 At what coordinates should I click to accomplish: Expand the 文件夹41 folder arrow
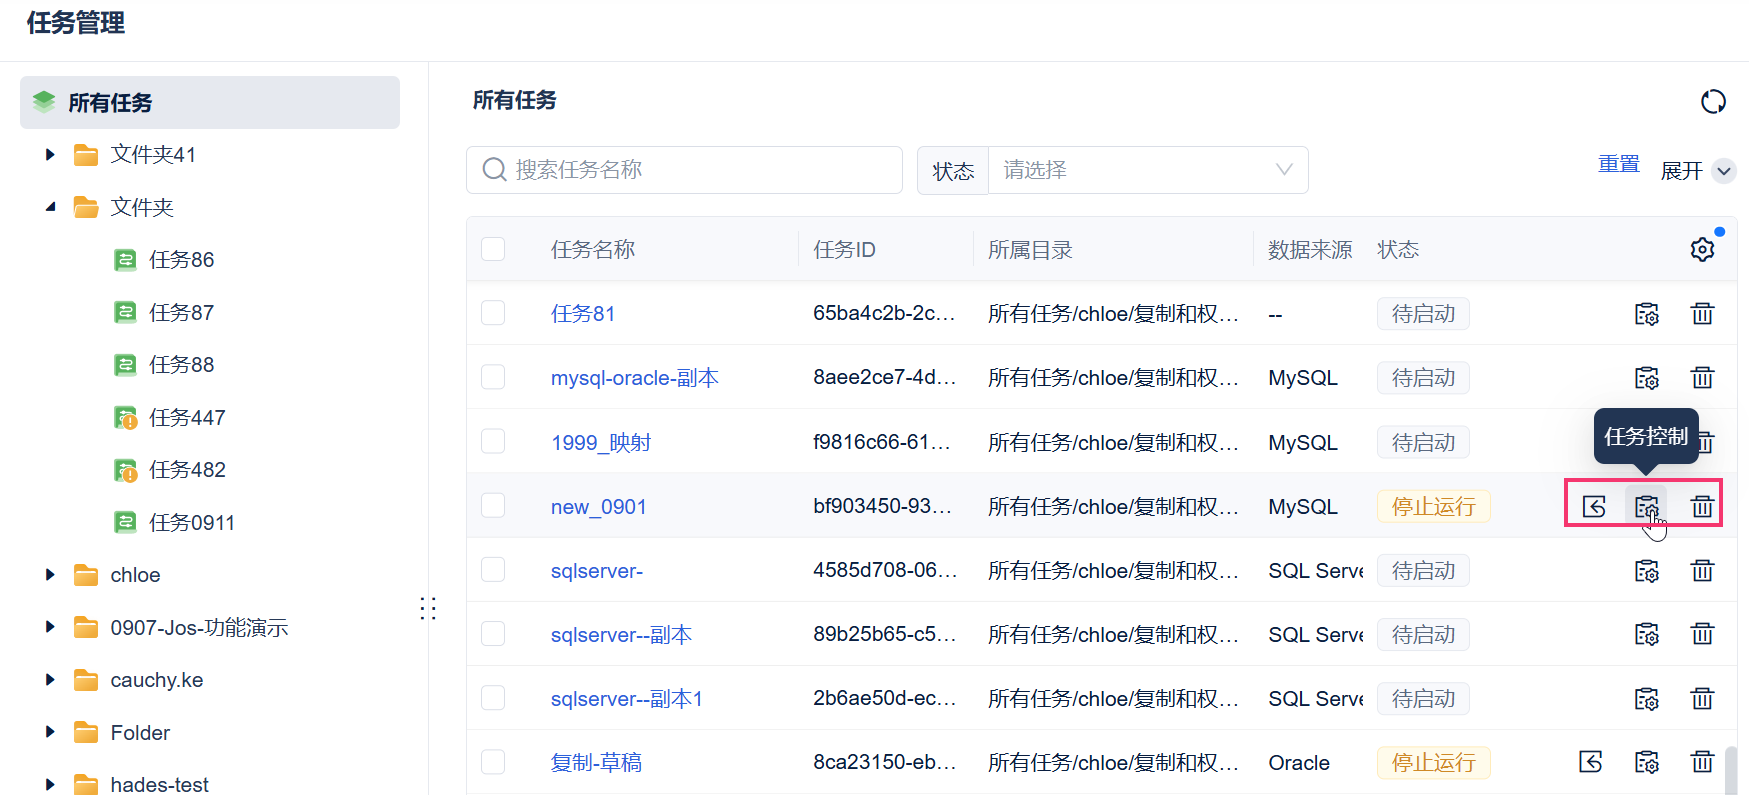(x=50, y=155)
